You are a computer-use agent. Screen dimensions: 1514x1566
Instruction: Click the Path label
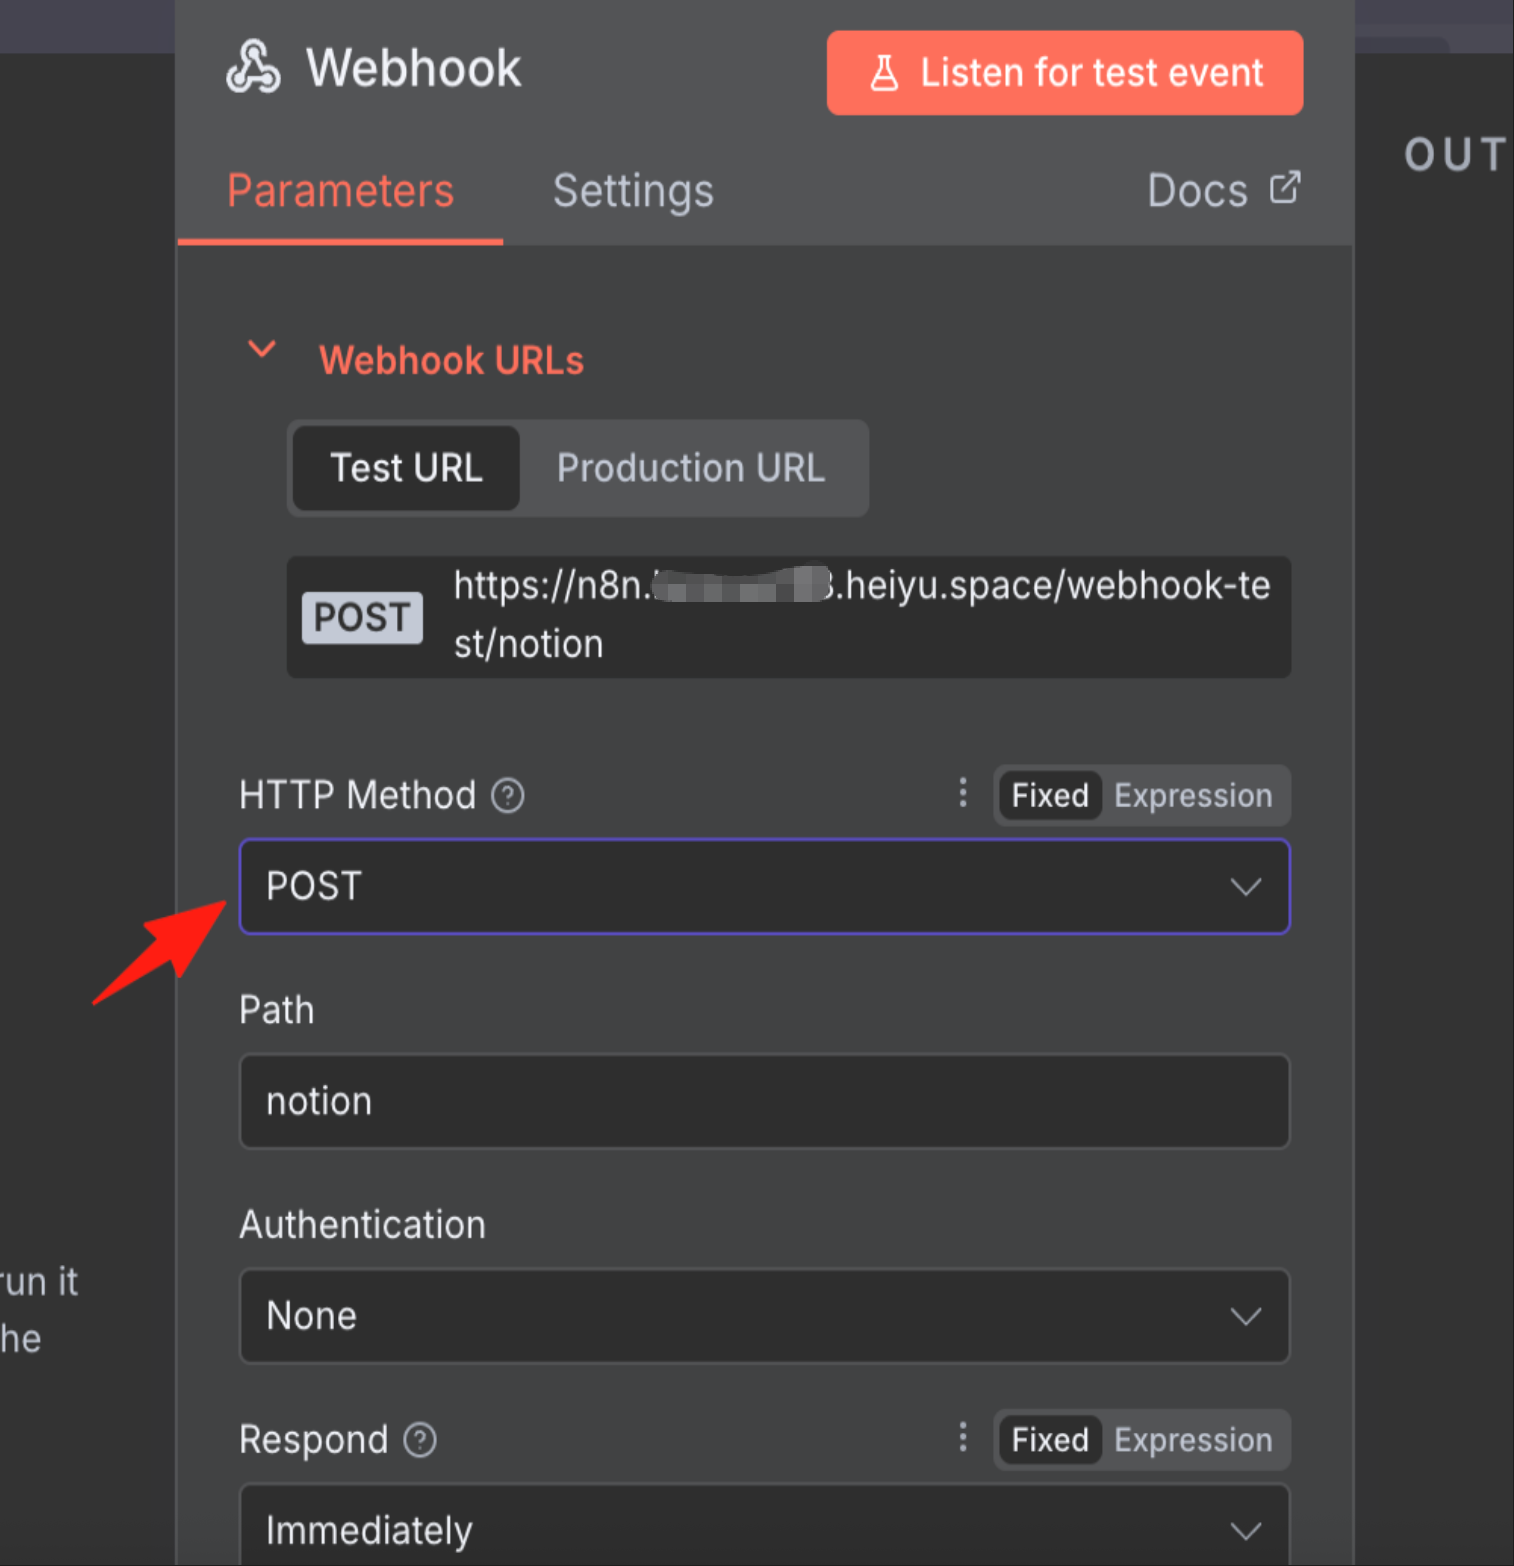(276, 1010)
